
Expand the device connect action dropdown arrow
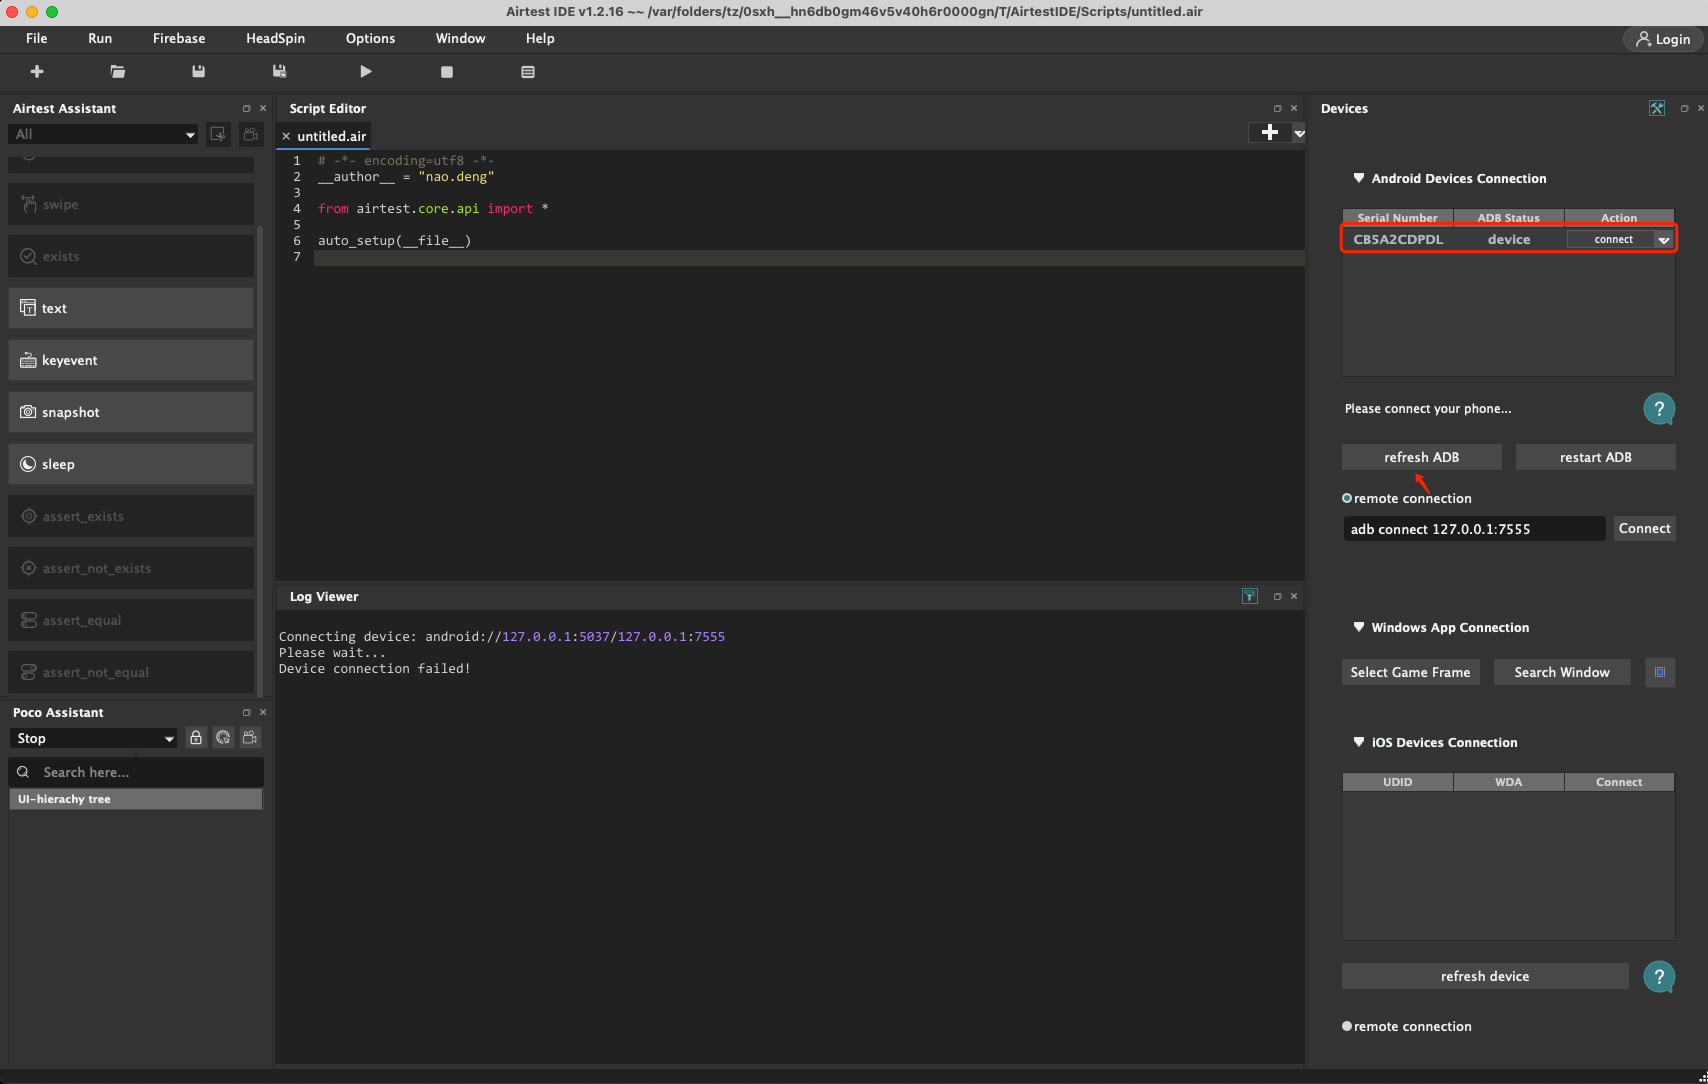pos(1663,240)
